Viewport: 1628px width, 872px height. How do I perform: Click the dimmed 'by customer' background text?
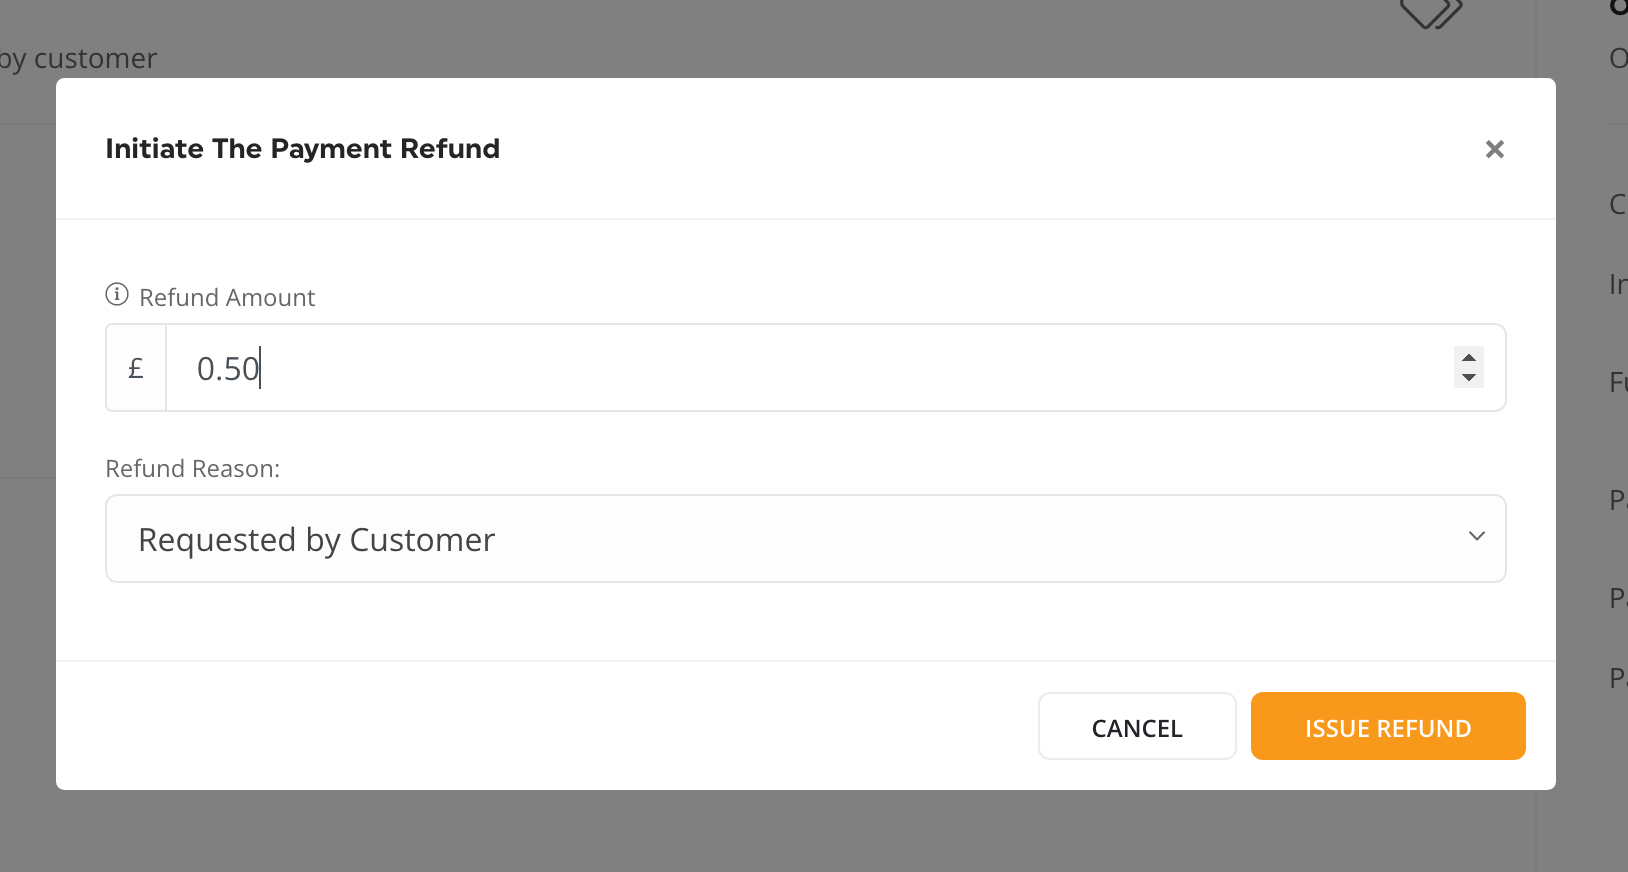(x=80, y=59)
